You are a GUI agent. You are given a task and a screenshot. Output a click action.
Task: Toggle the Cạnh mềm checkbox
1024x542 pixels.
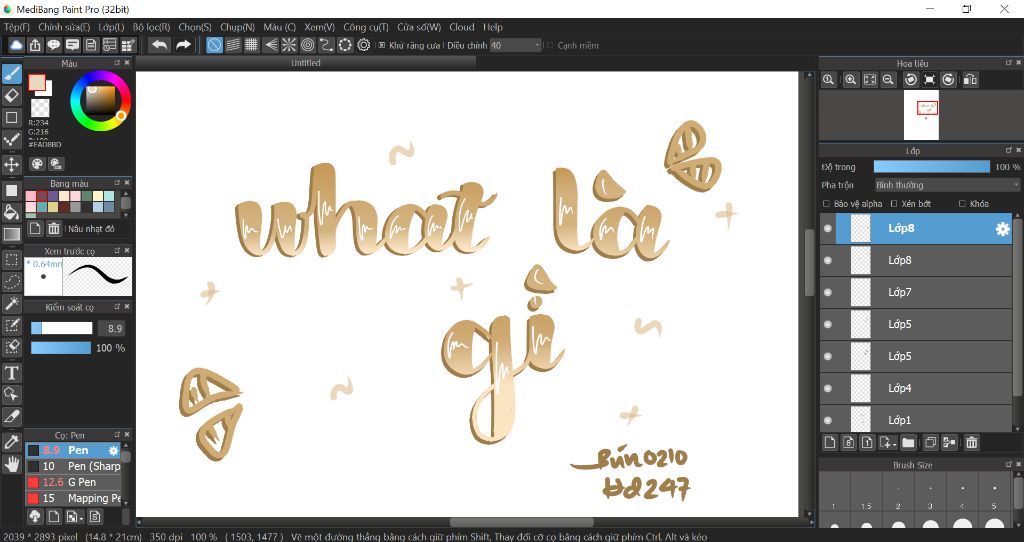coord(550,45)
